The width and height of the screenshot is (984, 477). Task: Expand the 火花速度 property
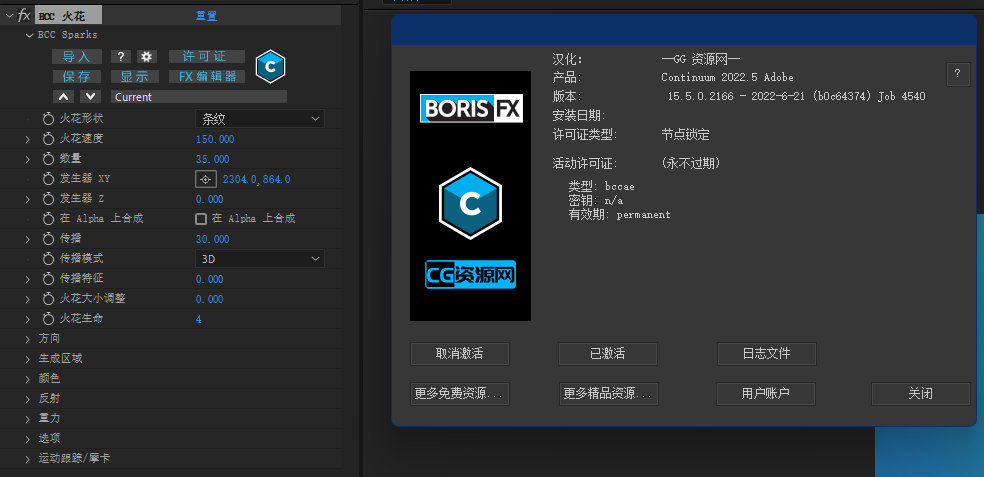coord(28,139)
